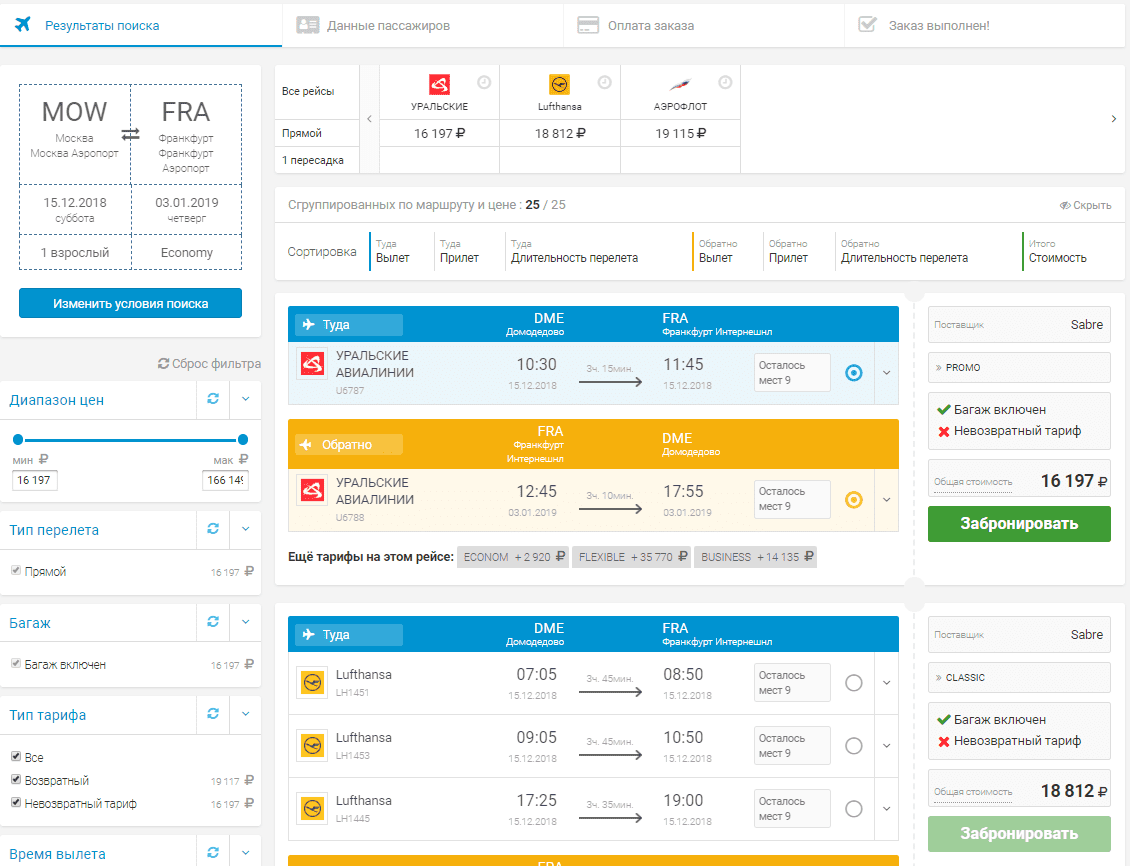The image size is (1130, 866).
Task: Select Lufthansa LH1453 09:05 flight radio button
Action: coord(853,746)
